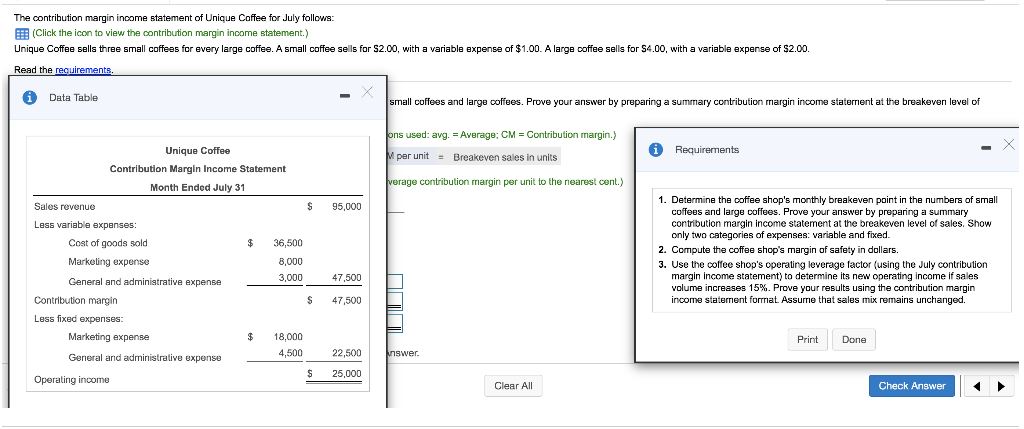Select the 3,000 general and administrative value
Viewport: 1024px width, 429px height.
tap(291, 278)
